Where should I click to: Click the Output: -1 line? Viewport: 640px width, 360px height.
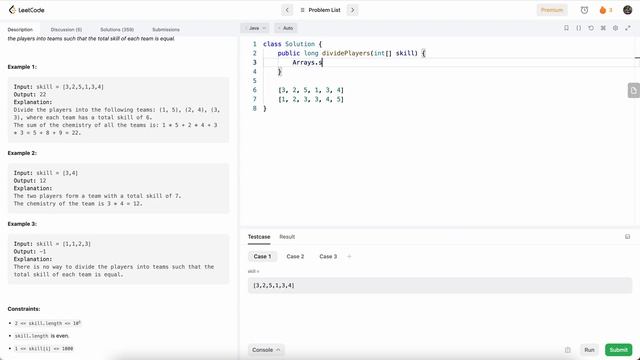tap(30, 251)
